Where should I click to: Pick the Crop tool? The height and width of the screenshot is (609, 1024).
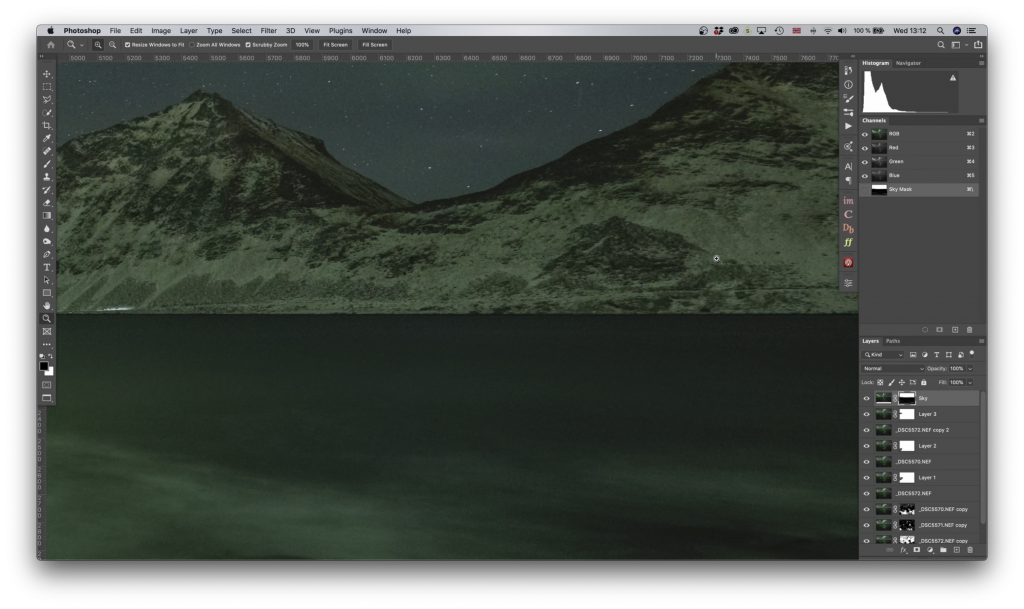coord(47,125)
